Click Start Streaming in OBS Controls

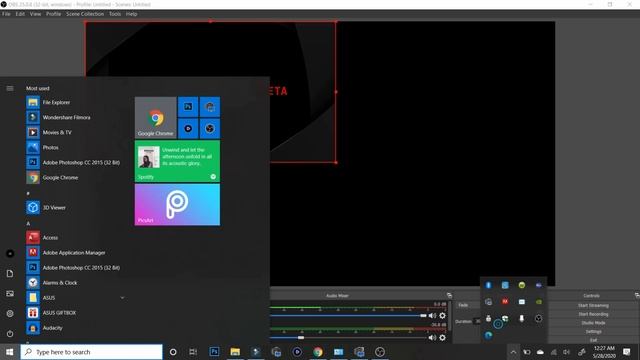593,305
